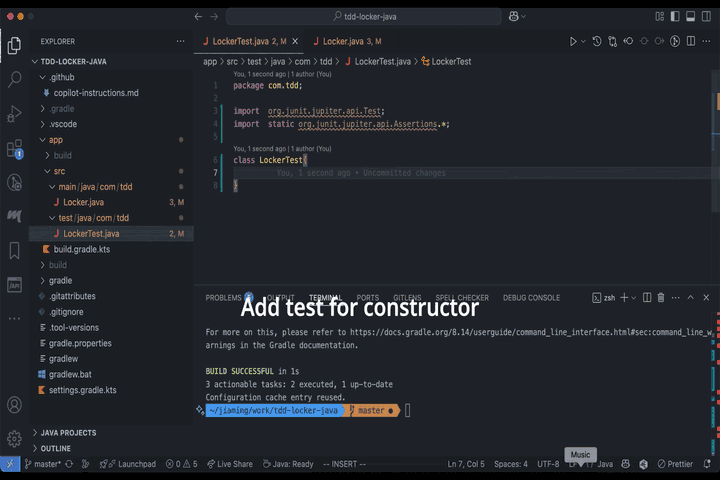
Task: Toggle secondary side bar visibility
Action: click(x=706, y=17)
